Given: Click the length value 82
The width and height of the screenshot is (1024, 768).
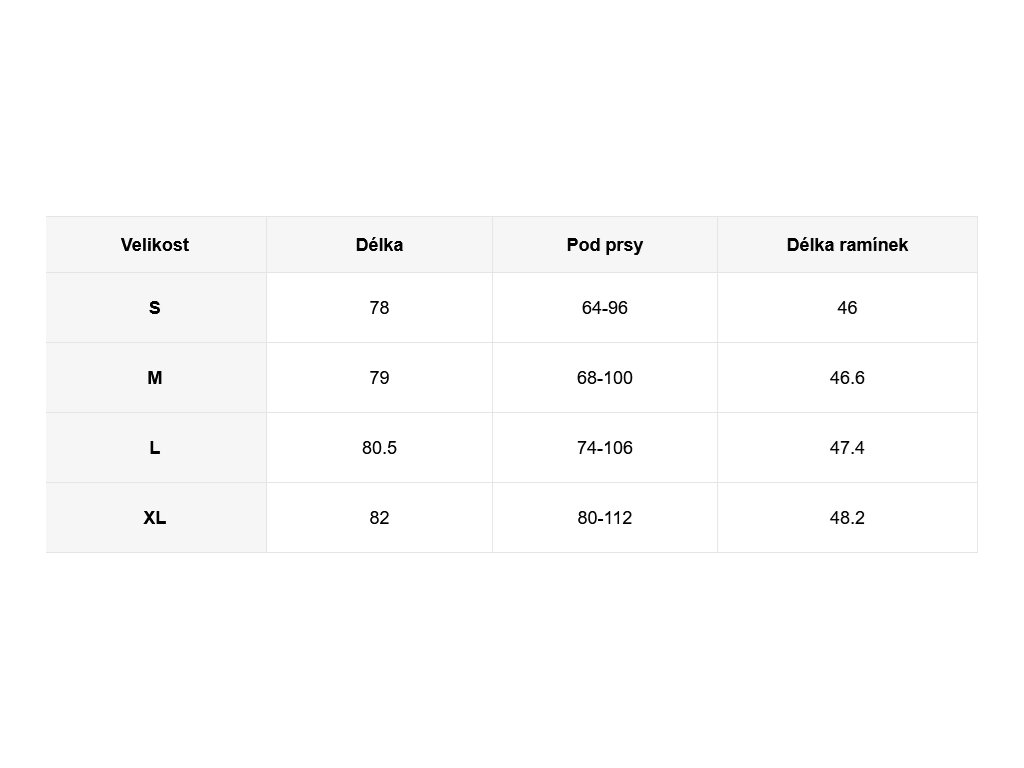Looking at the screenshot, I should [x=379, y=518].
